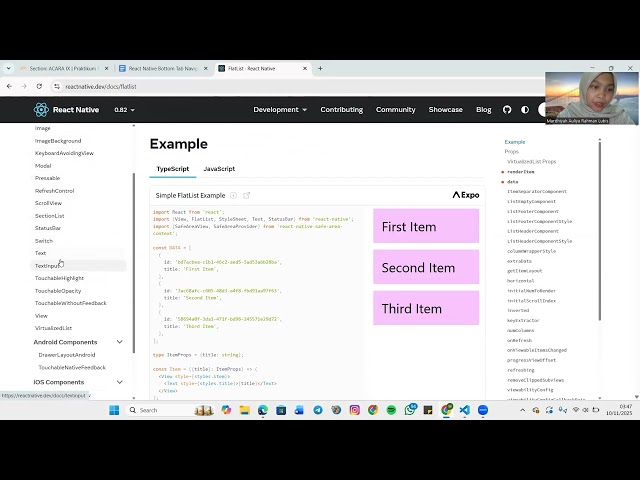The width and height of the screenshot is (640, 480).
Task: Open the Text component docs
Action: click(x=40, y=253)
